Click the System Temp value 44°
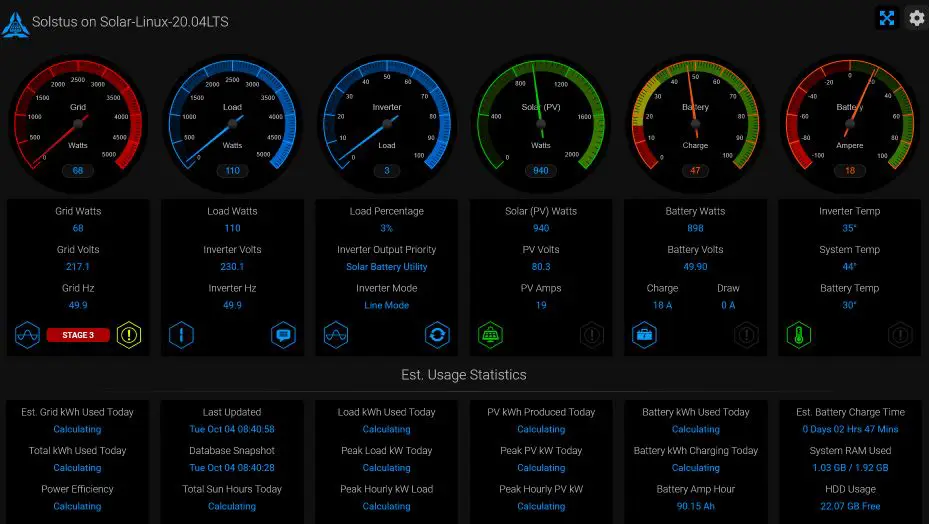Viewport: 929px width, 524px height. pos(850,267)
